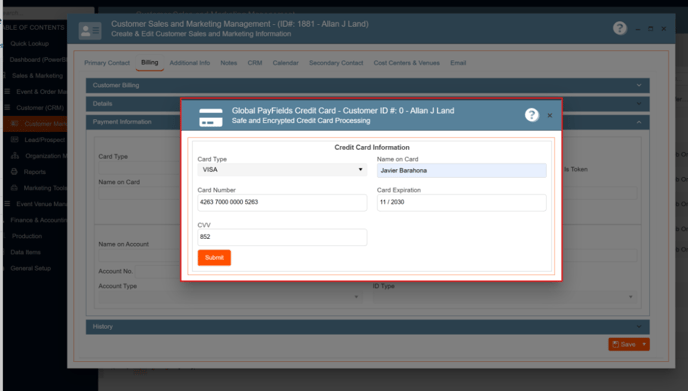Open Lead/Prospect sidebar item
This screenshot has height=391, width=688.
(45, 140)
